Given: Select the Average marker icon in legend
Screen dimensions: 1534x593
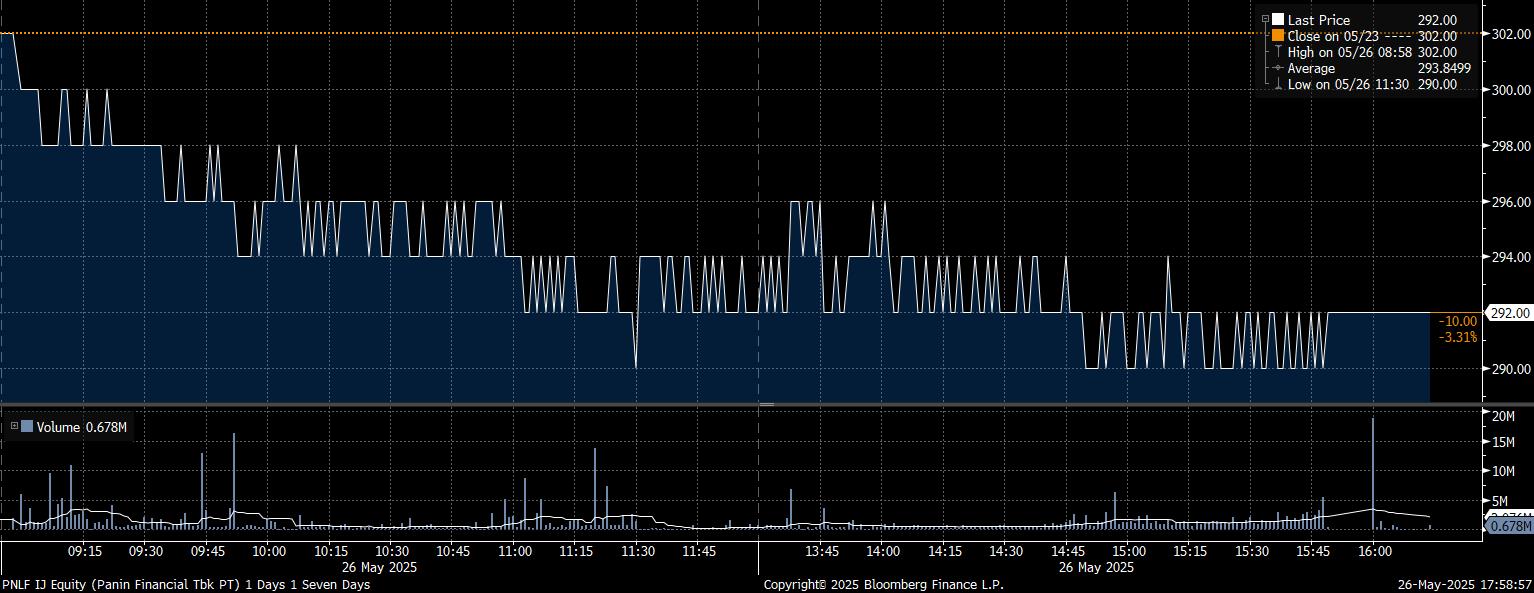Looking at the screenshot, I should [1278, 68].
